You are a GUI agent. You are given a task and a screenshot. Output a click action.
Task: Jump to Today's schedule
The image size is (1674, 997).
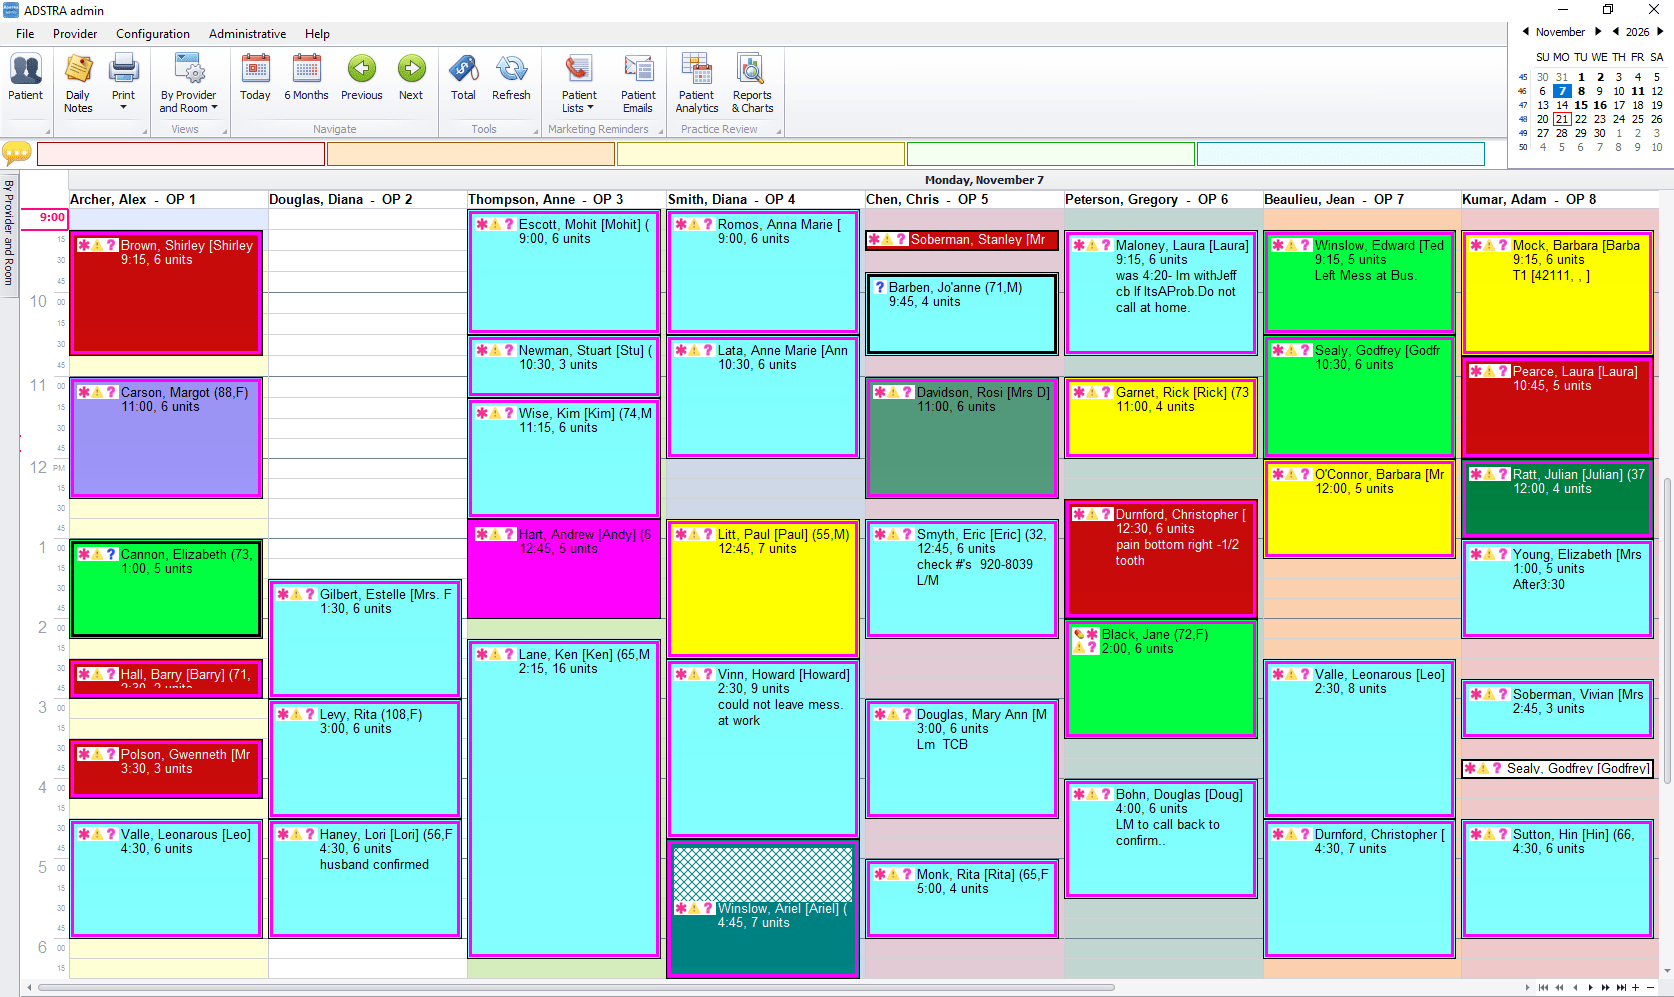click(x=255, y=78)
